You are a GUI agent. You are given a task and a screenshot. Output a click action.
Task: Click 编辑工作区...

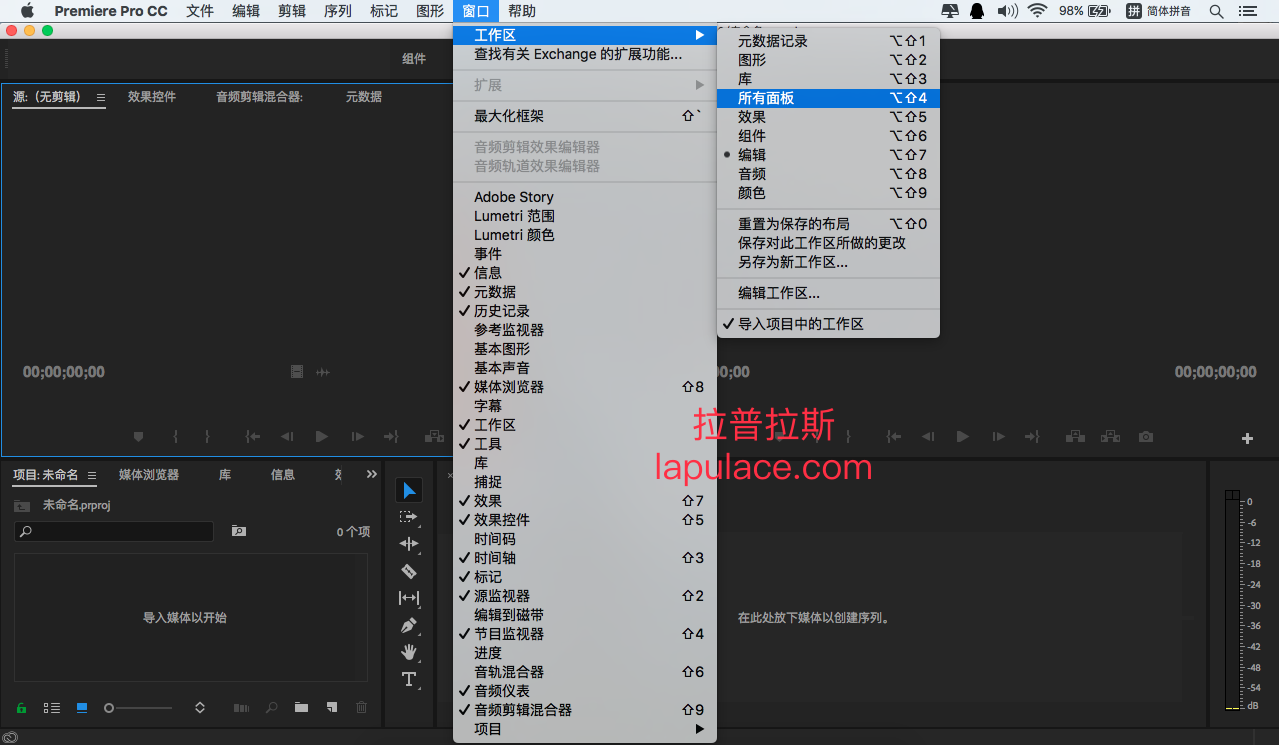click(828, 293)
